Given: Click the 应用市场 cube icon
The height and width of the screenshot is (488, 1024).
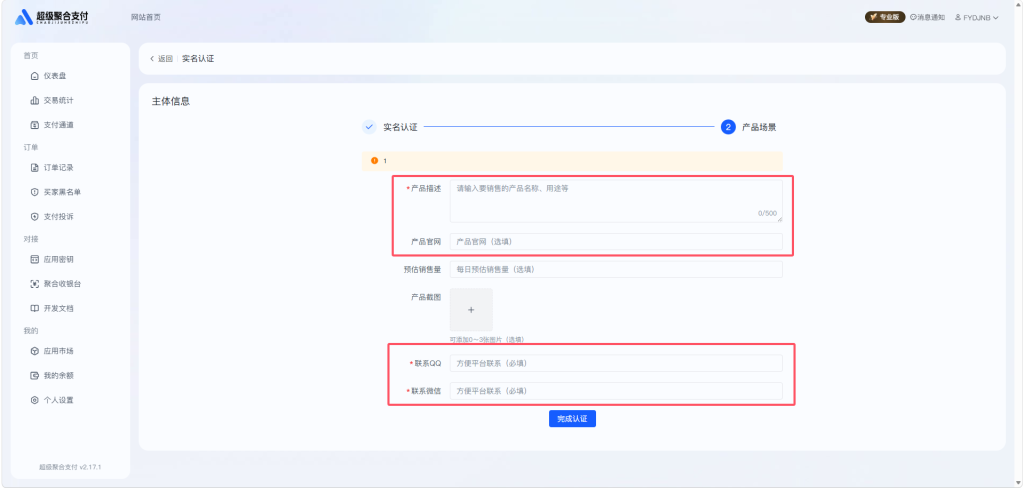Looking at the screenshot, I should [35, 351].
